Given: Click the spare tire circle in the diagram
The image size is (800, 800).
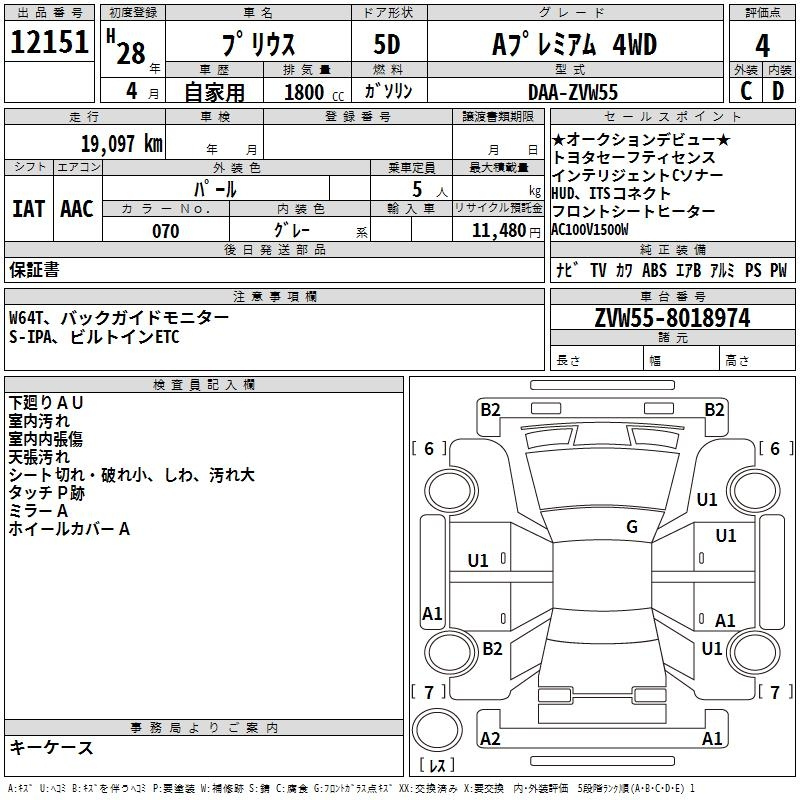Looking at the screenshot, I should [x=437, y=732].
